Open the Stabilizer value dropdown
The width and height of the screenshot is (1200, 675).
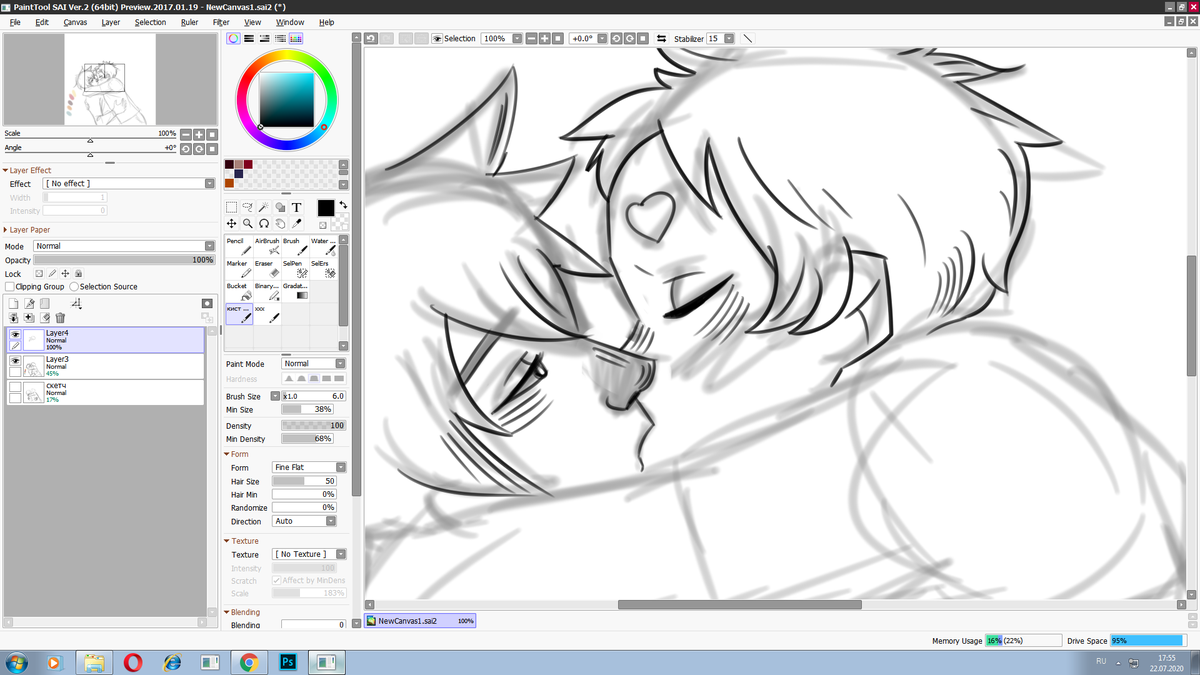[x=729, y=39]
